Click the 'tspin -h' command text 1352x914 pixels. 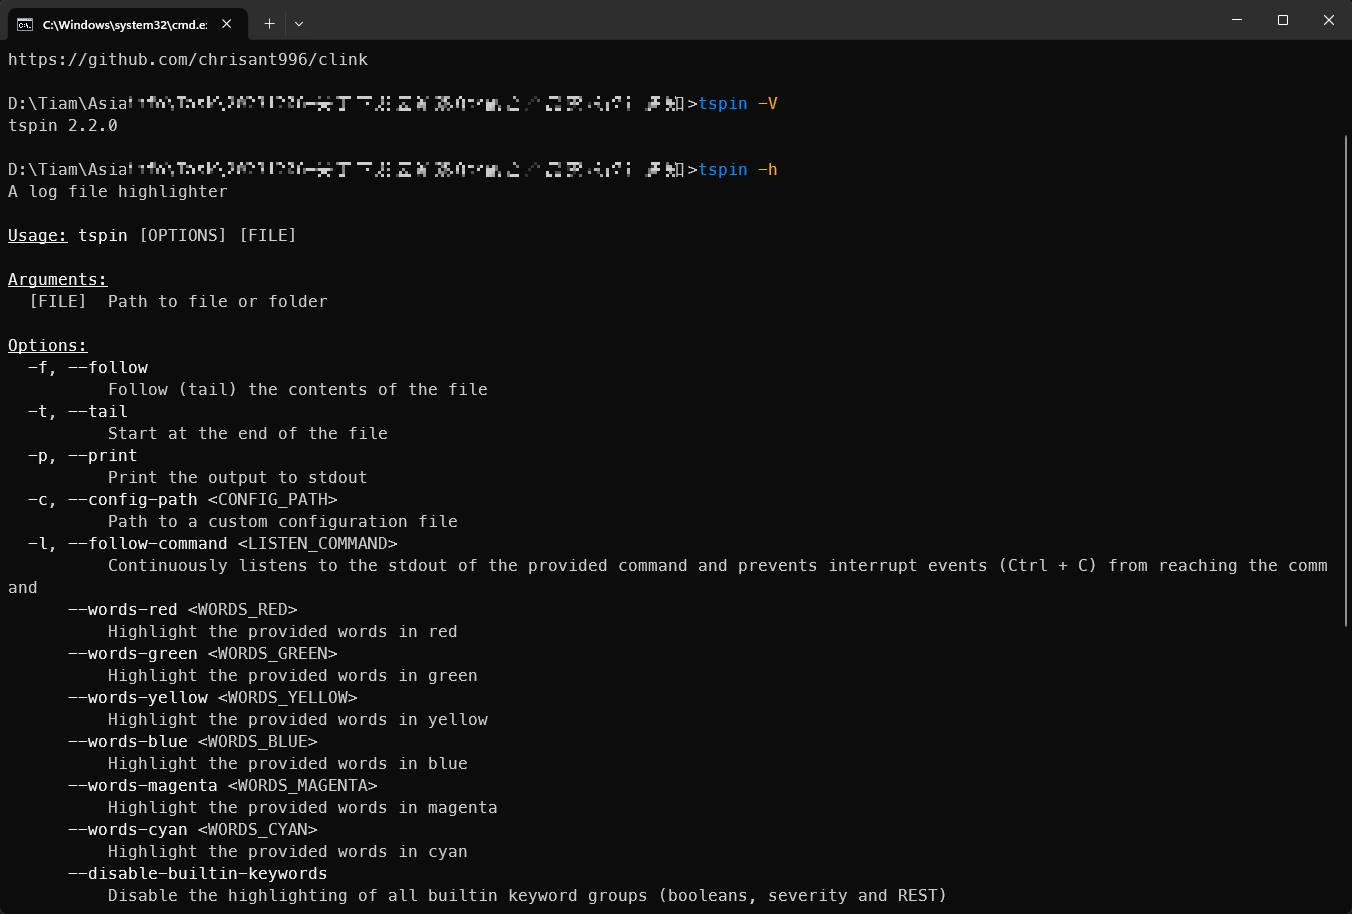pos(738,169)
